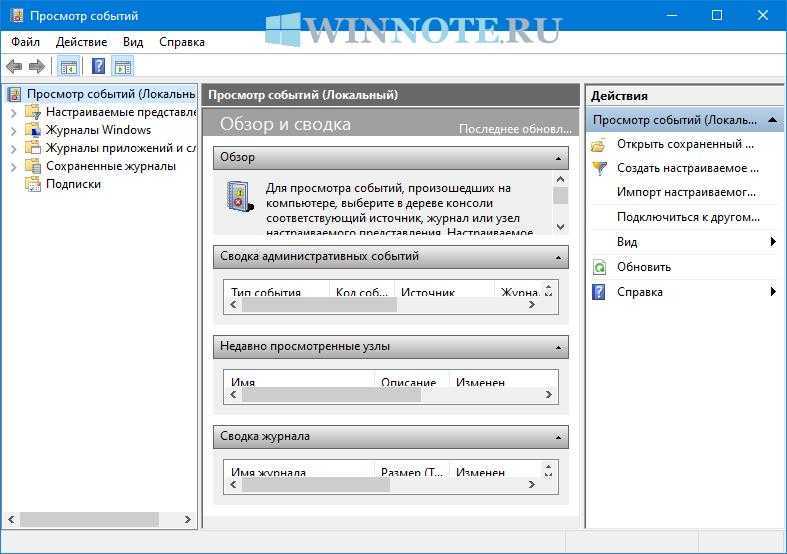Collapse the Просмотр событий actions group
Viewport: 787px width, 554px height.
click(x=772, y=120)
